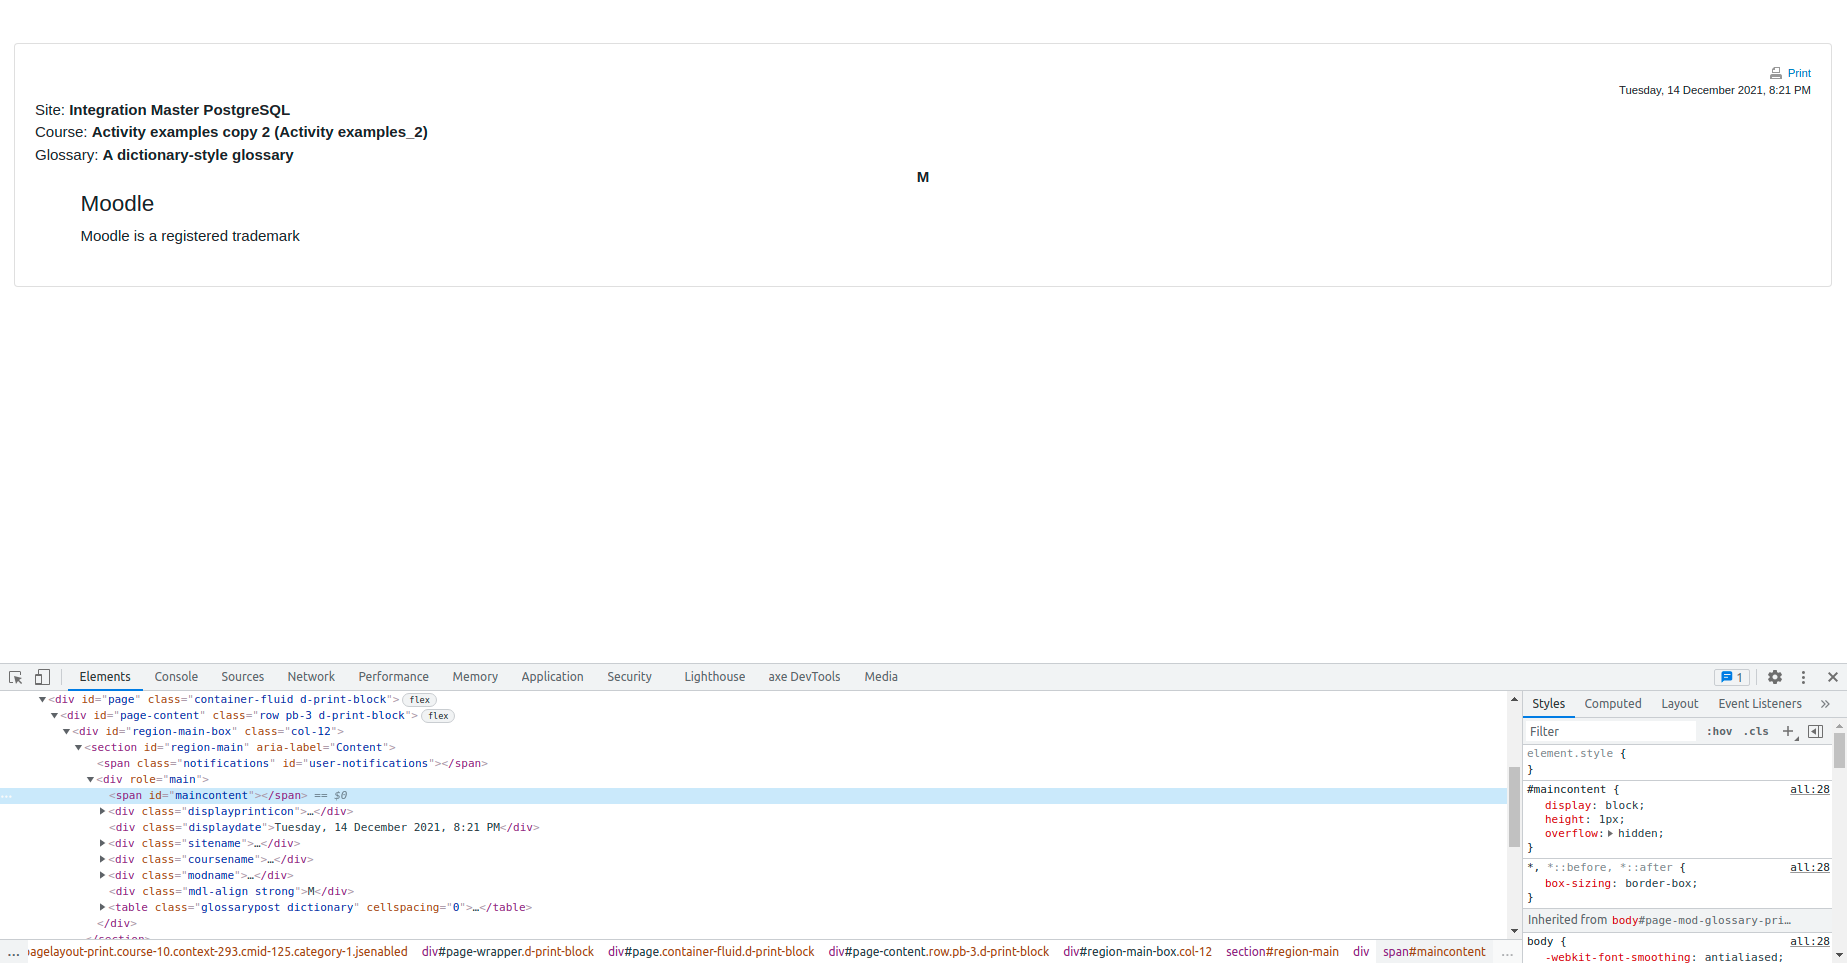
Task: Collapse the div#region-main-box node
Action: (x=66, y=732)
